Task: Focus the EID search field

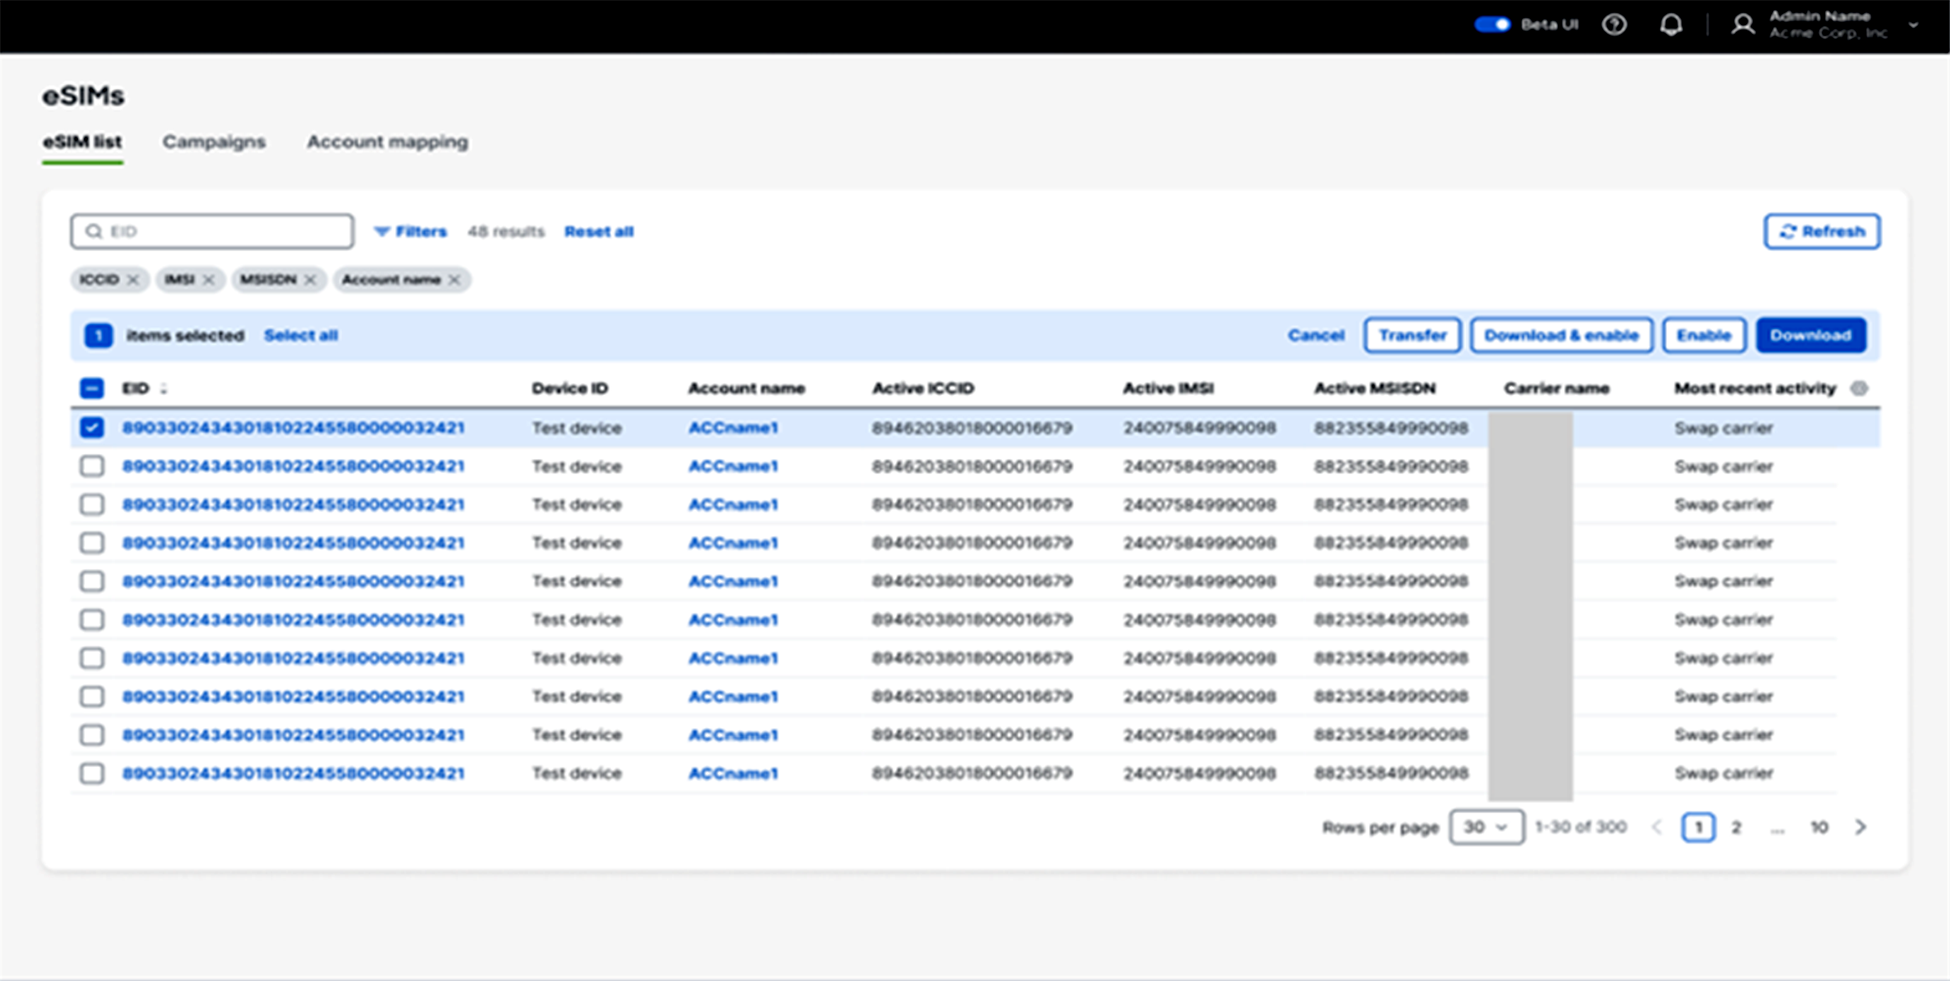Action: point(212,231)
